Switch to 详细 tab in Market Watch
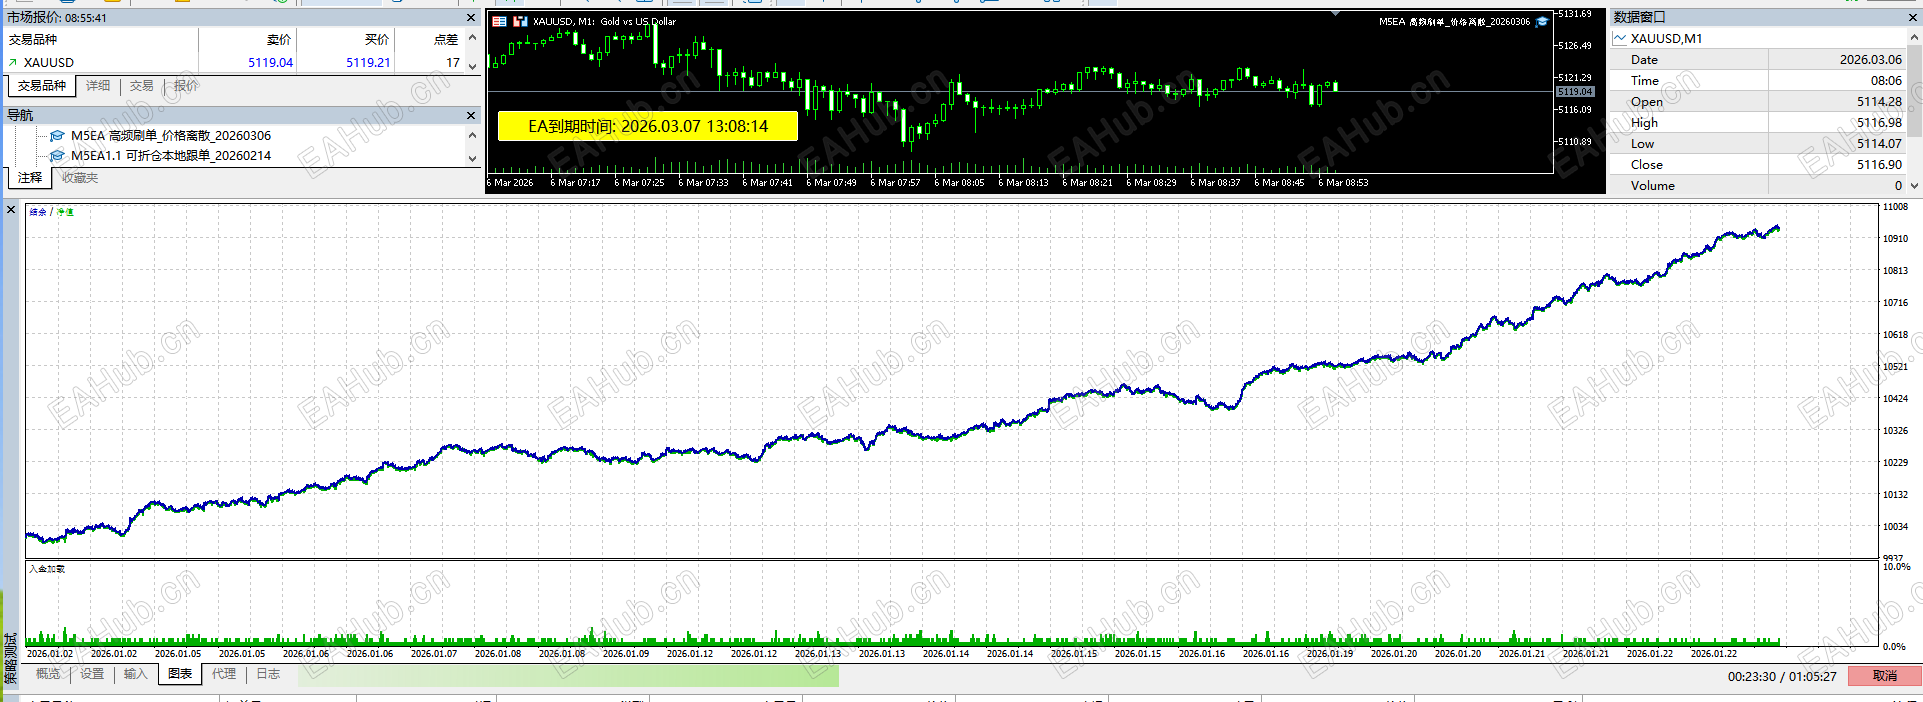This screenshot has width=1923, height=702. (x=98, y=86)
